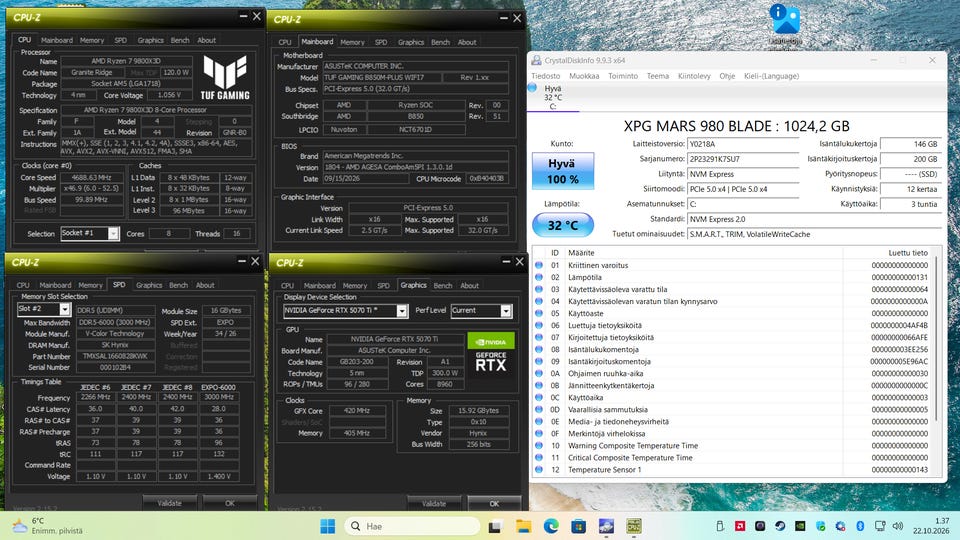Click the Luettu tieto column header
This screenshot has width=960, height=540.
coord(908,253)
